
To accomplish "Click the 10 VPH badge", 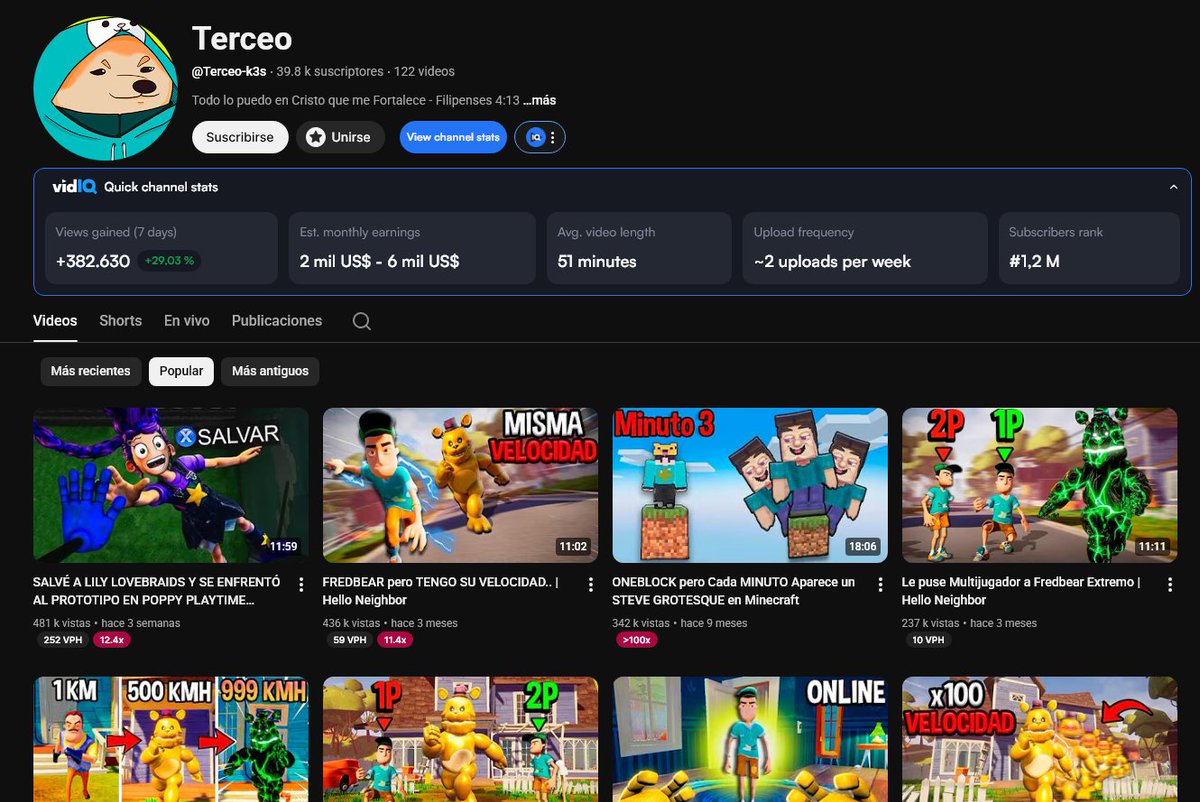I will (x=928, y=640).
